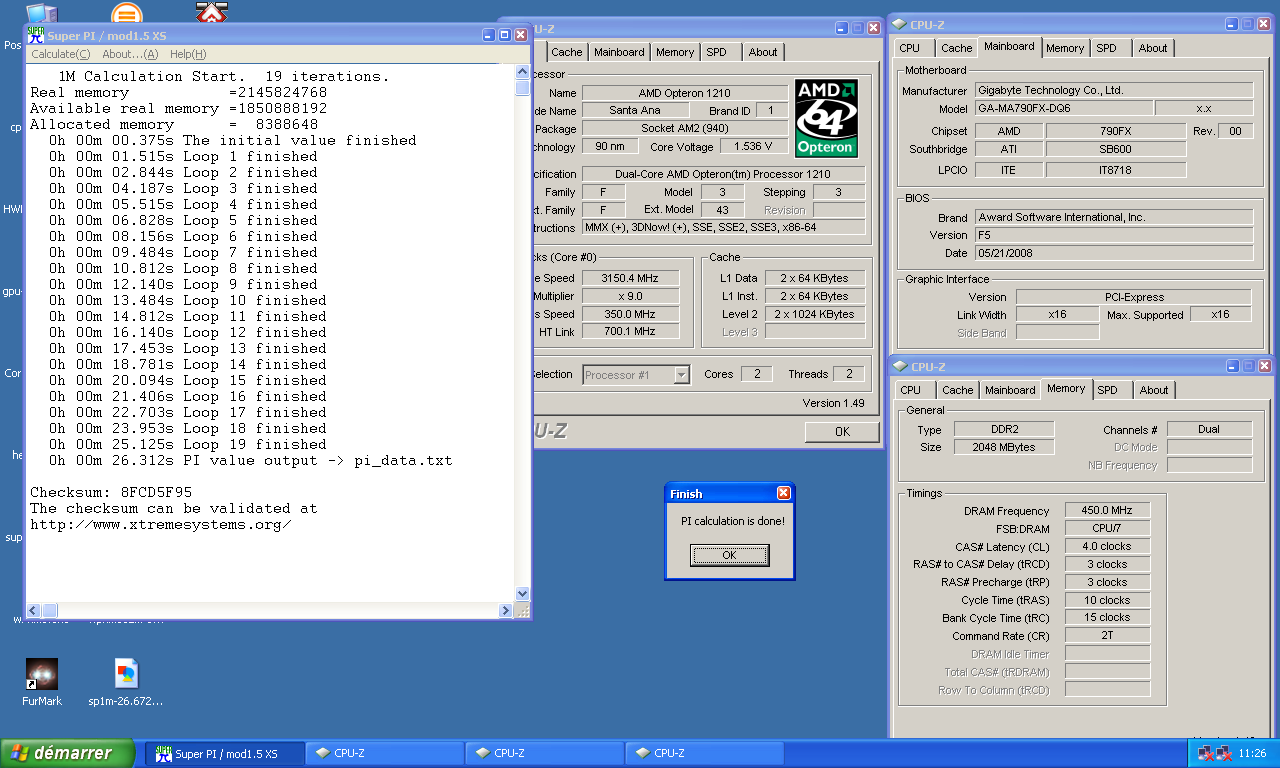The width and height of the screenshot is (1280, 768).
Task: Open the Processor #1 selection dropdown
Action: tap(636, 375)
